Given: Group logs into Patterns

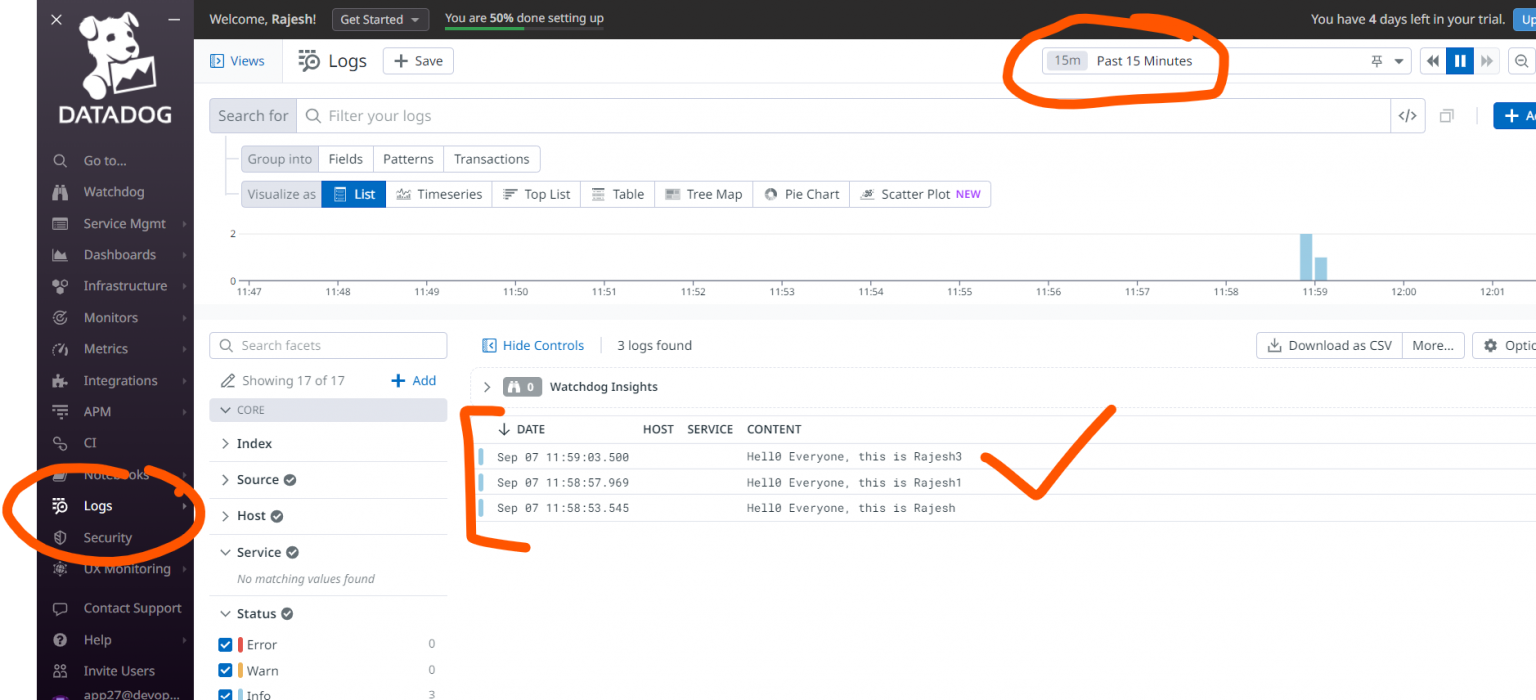Looking at the screenshot, I should (408, 159).
